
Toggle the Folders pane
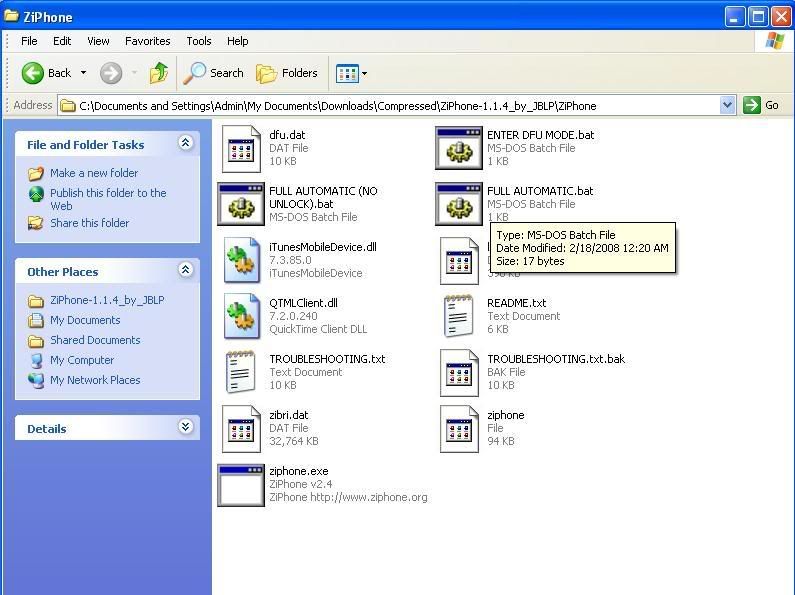click(287, 73)
